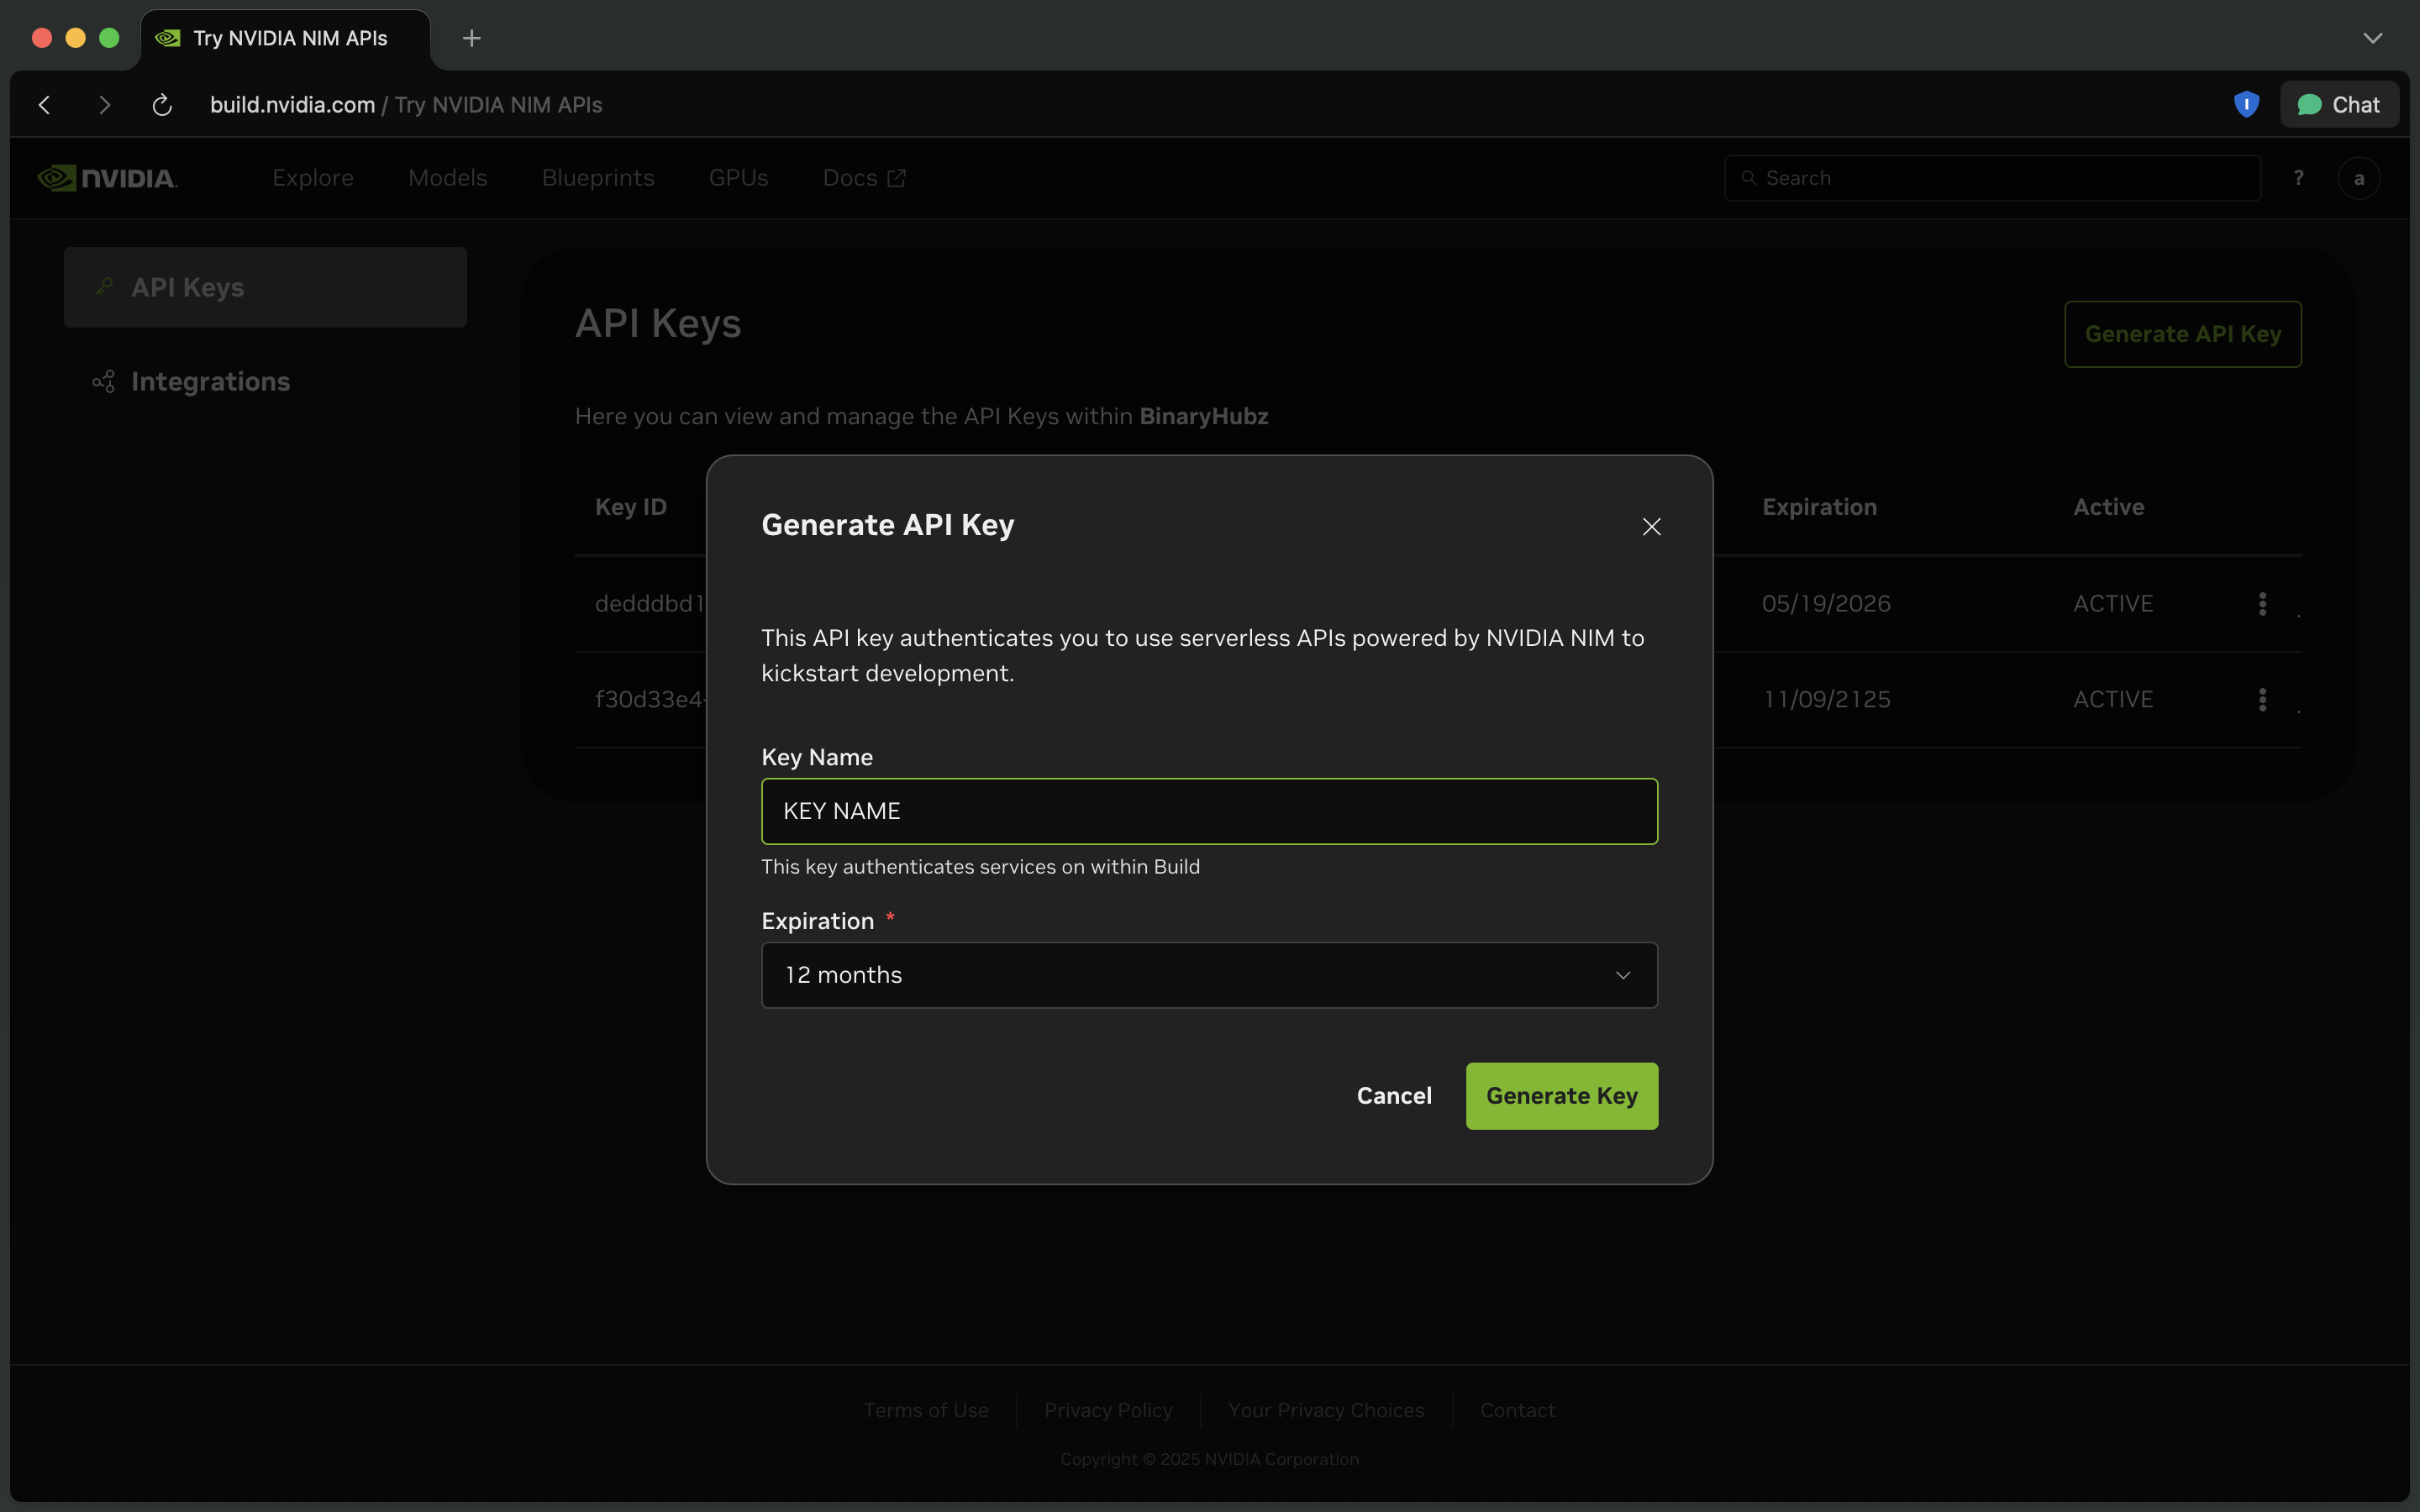
Task: Click the Generate Key button
Action: pos(1561,1095)
